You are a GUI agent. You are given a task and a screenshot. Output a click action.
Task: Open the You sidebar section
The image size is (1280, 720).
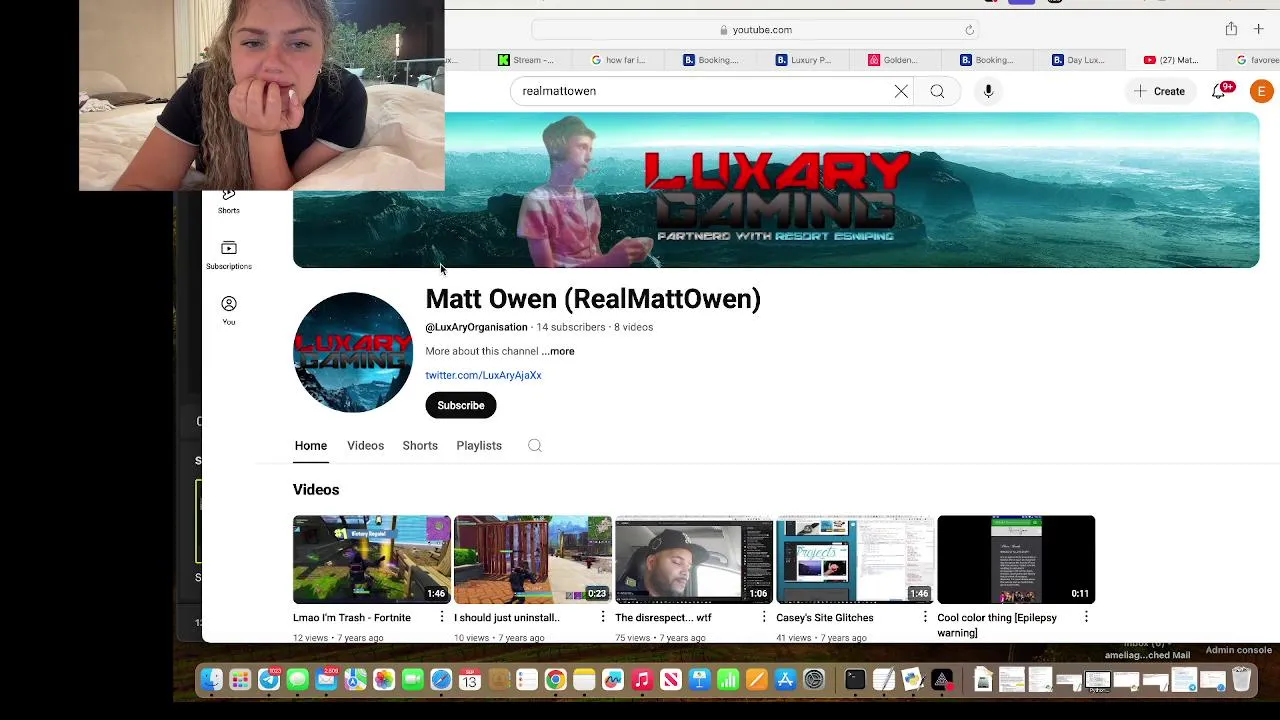coord(229,310)
